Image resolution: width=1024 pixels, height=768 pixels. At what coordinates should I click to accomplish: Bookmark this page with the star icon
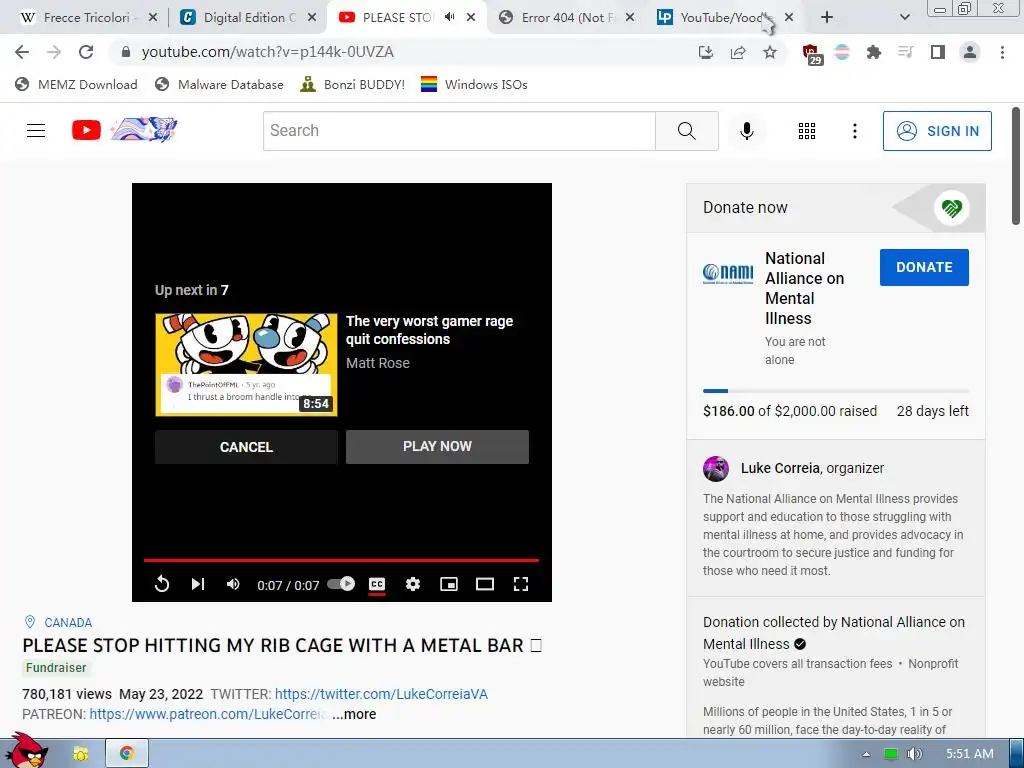770,52
